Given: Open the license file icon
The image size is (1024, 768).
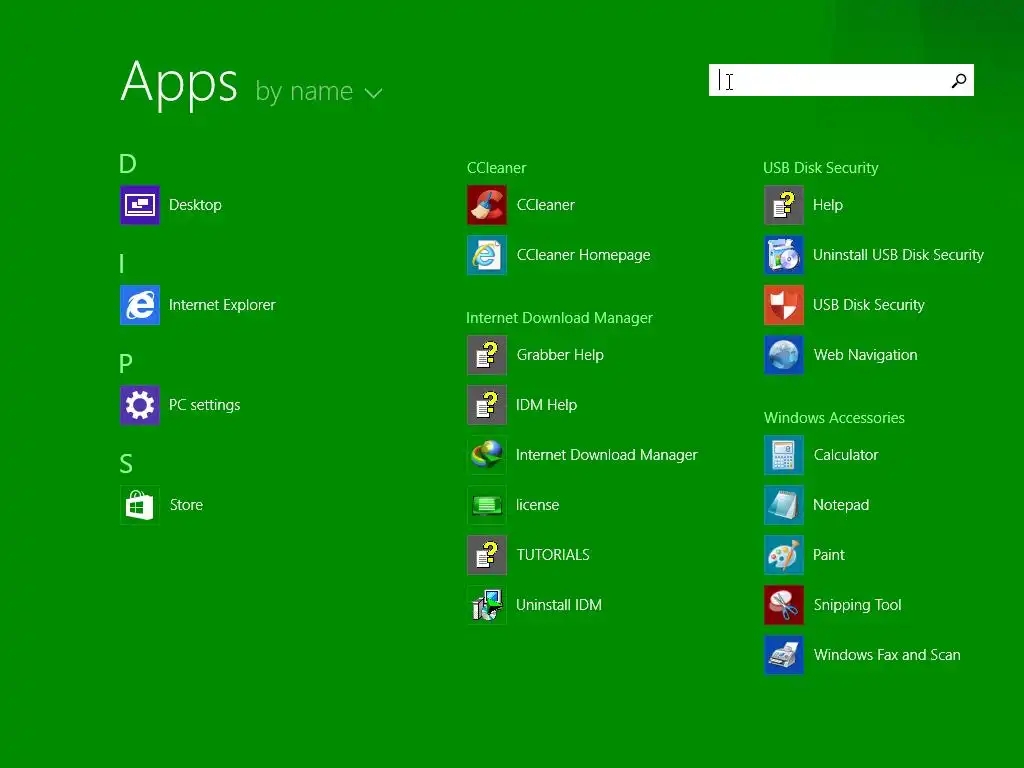Looking at the screenshot, I should pos(487,505).
